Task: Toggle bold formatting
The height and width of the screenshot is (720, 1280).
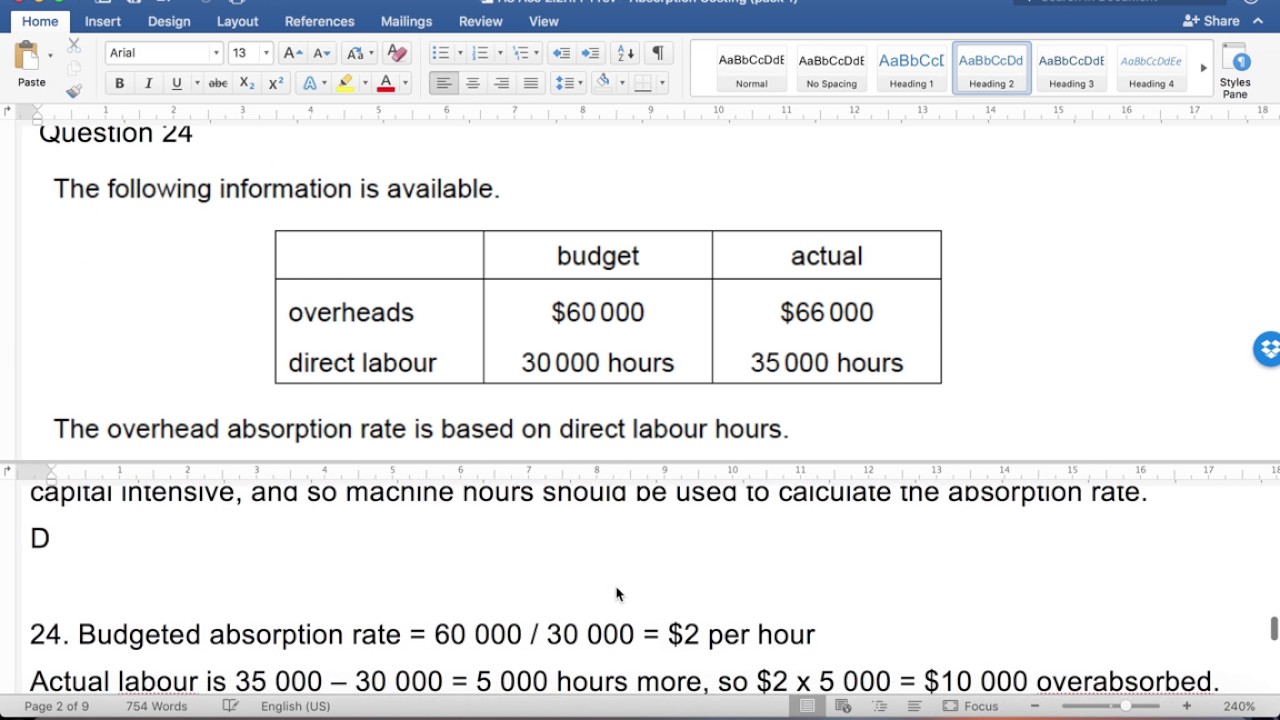Action: pyautogui.click(x=119, y=83)
